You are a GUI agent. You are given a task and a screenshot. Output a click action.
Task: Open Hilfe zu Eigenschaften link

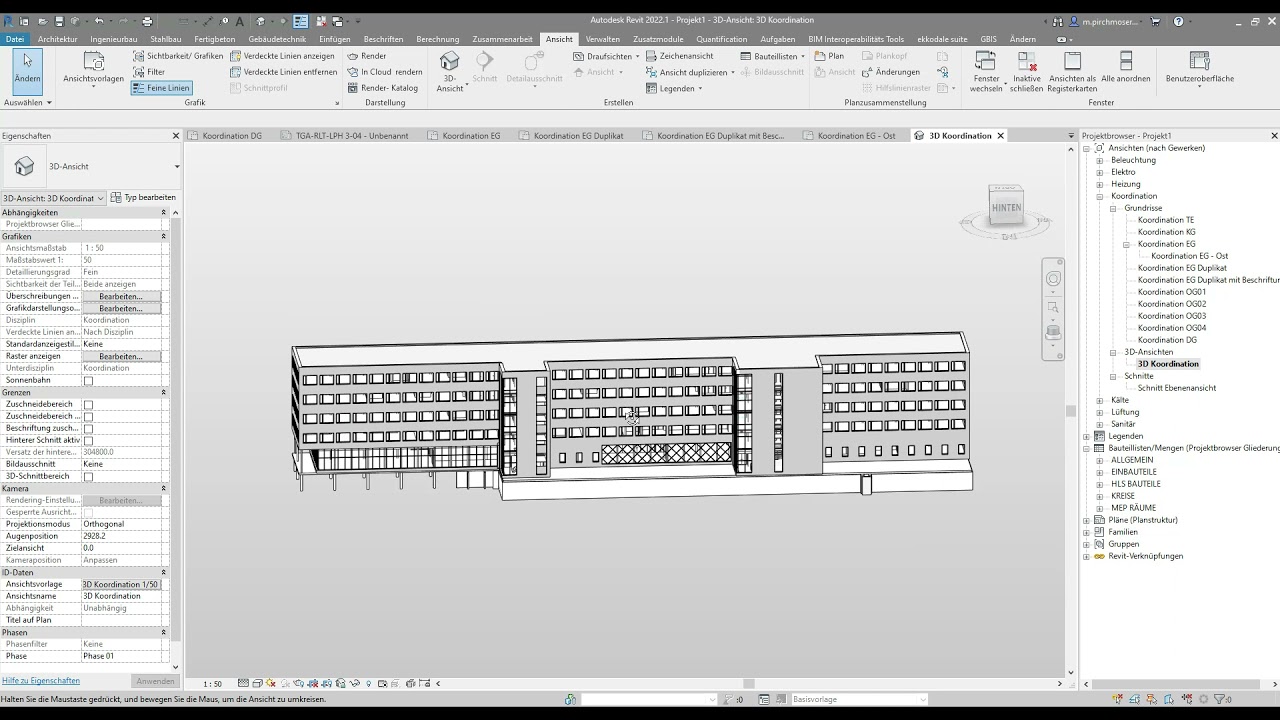(x=41, y=681)
